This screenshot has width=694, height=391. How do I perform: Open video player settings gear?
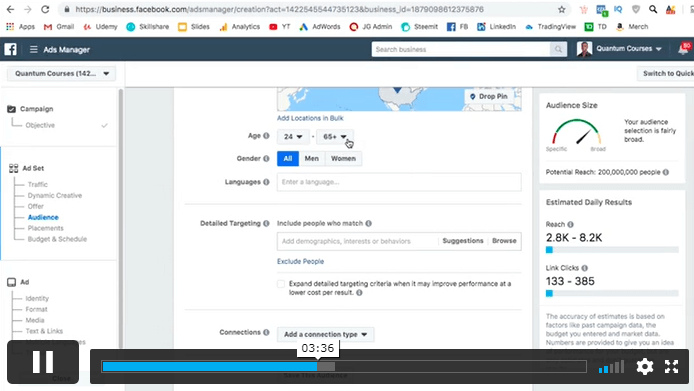pyautogui.click(x=644, y=367)
